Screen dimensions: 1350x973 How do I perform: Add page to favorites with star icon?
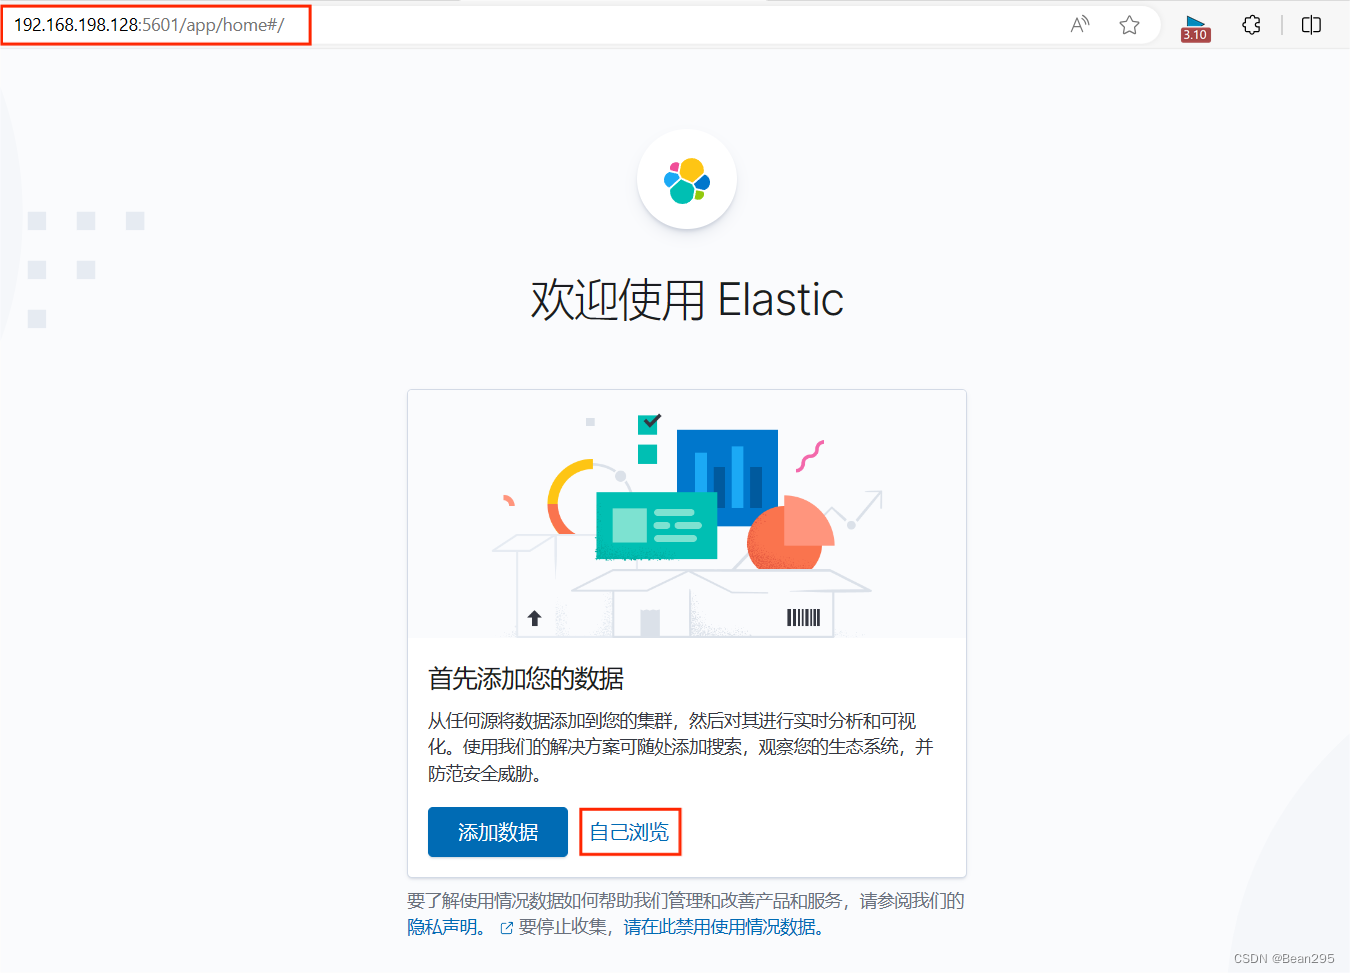tap(1129, 25)
